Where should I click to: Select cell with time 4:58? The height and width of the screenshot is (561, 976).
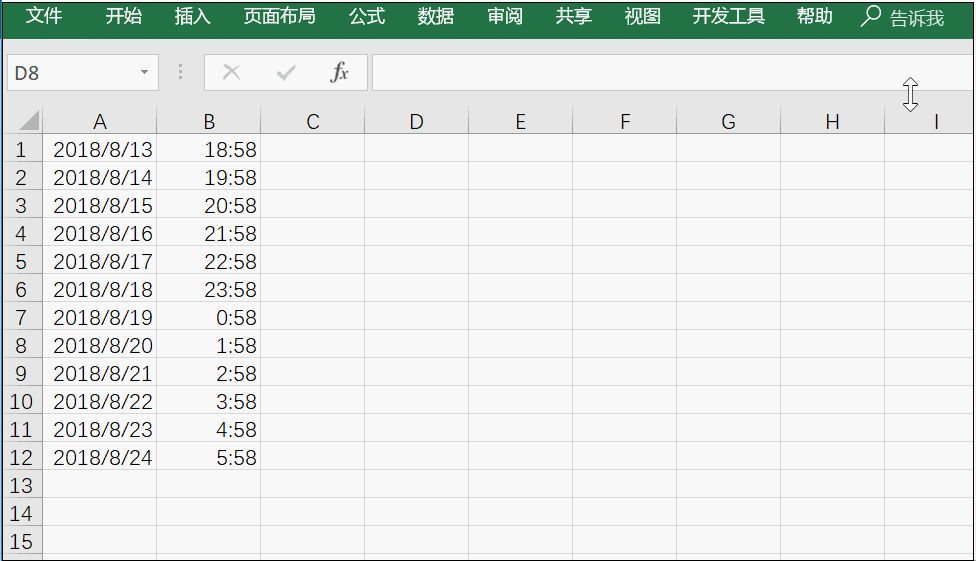[209, 429]
